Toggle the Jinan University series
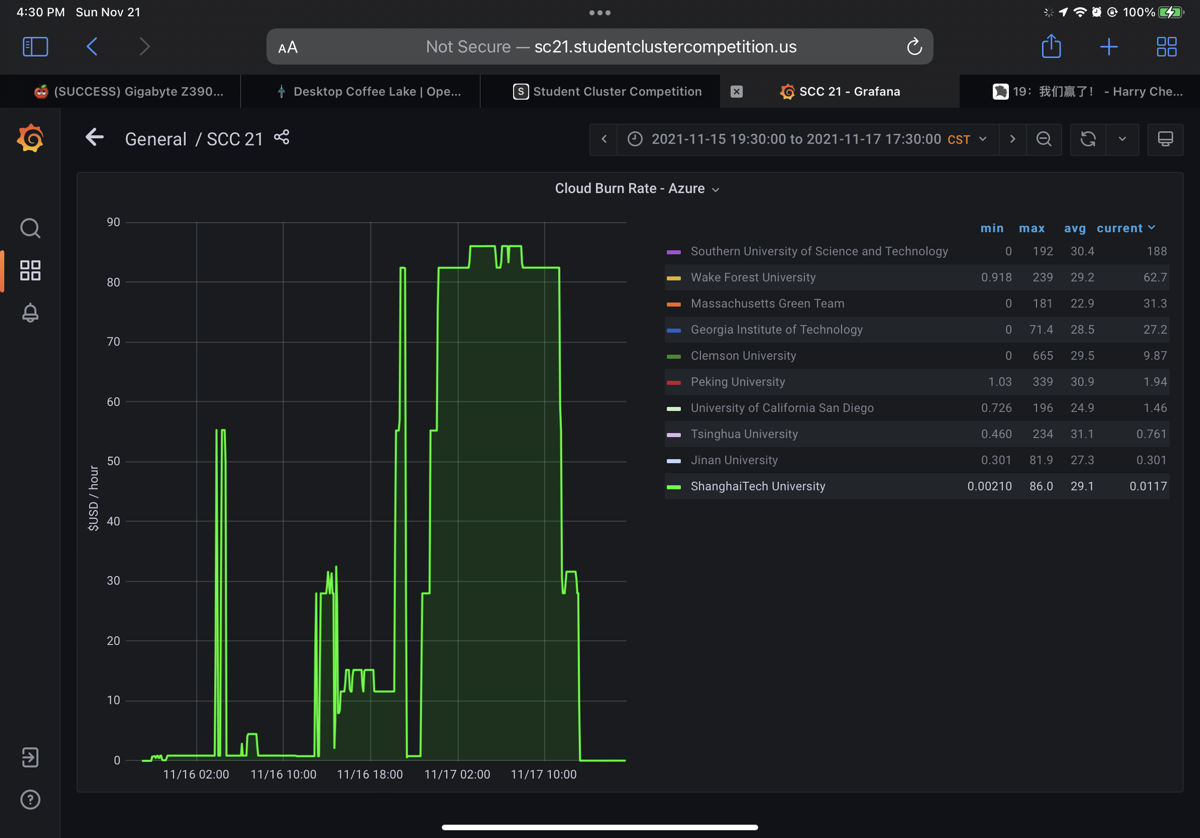This screenshot has width=1200, height=838. coord(734,460)
